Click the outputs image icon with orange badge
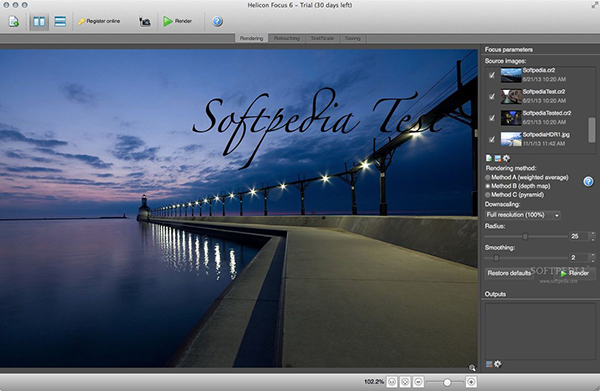The image size is (600, 391). 489,364
